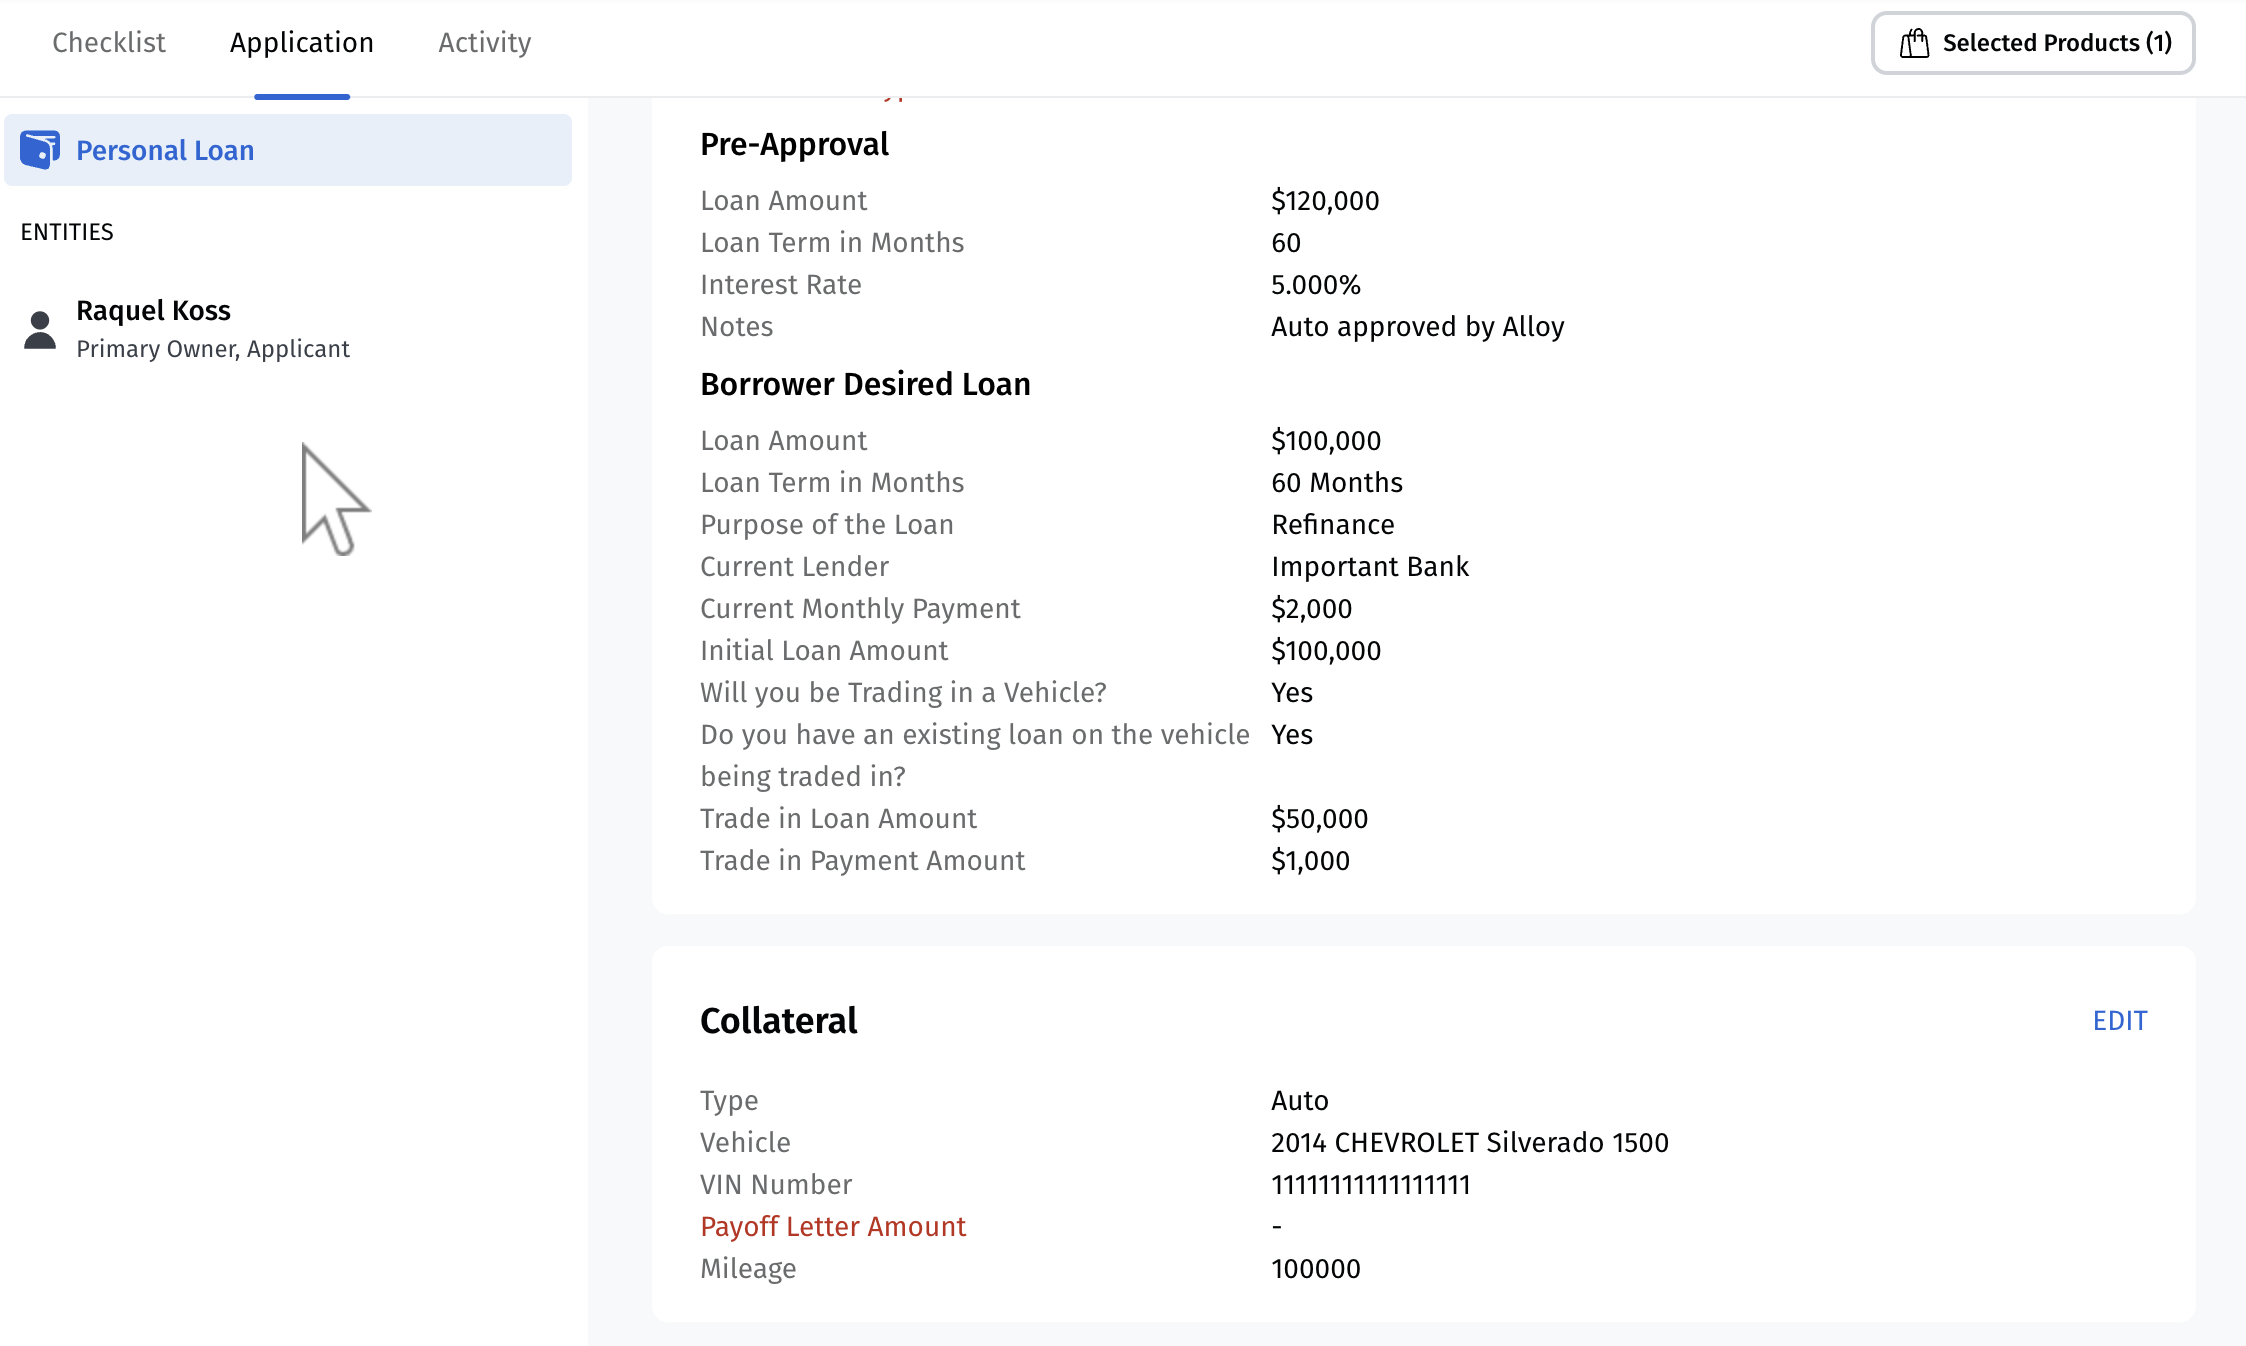Select Personal Loan in the sidebar
This screenshot has width=2246, height=1346.
click(x=165, y=150)
